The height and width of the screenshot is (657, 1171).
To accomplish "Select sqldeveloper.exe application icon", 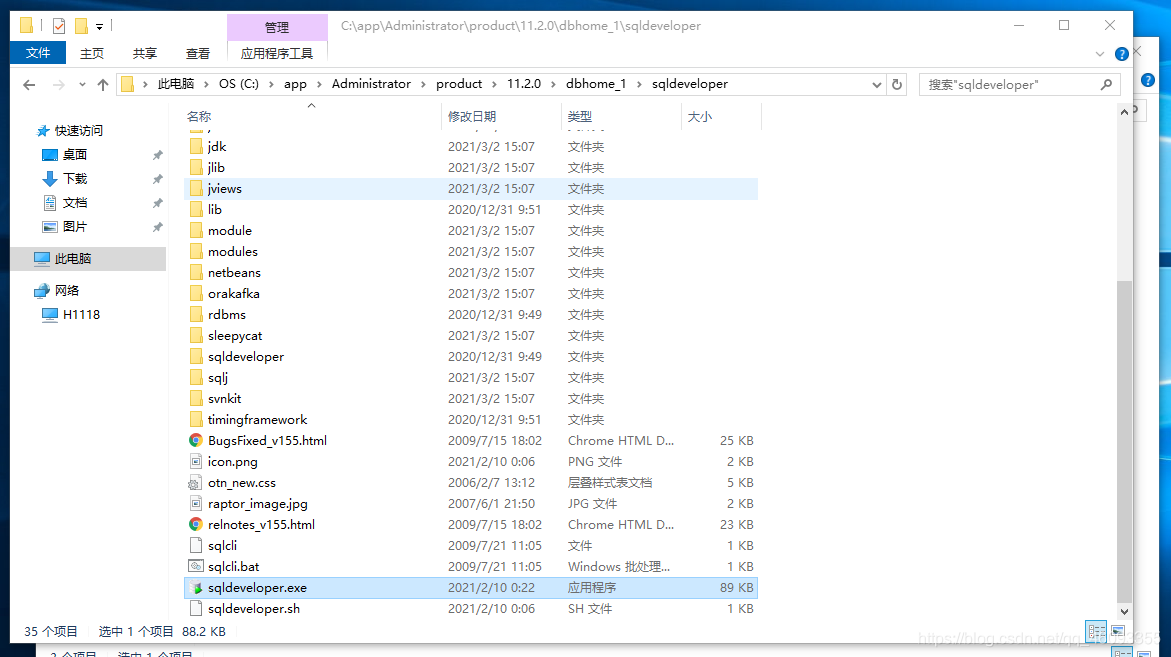I will (x=196, y=588).
